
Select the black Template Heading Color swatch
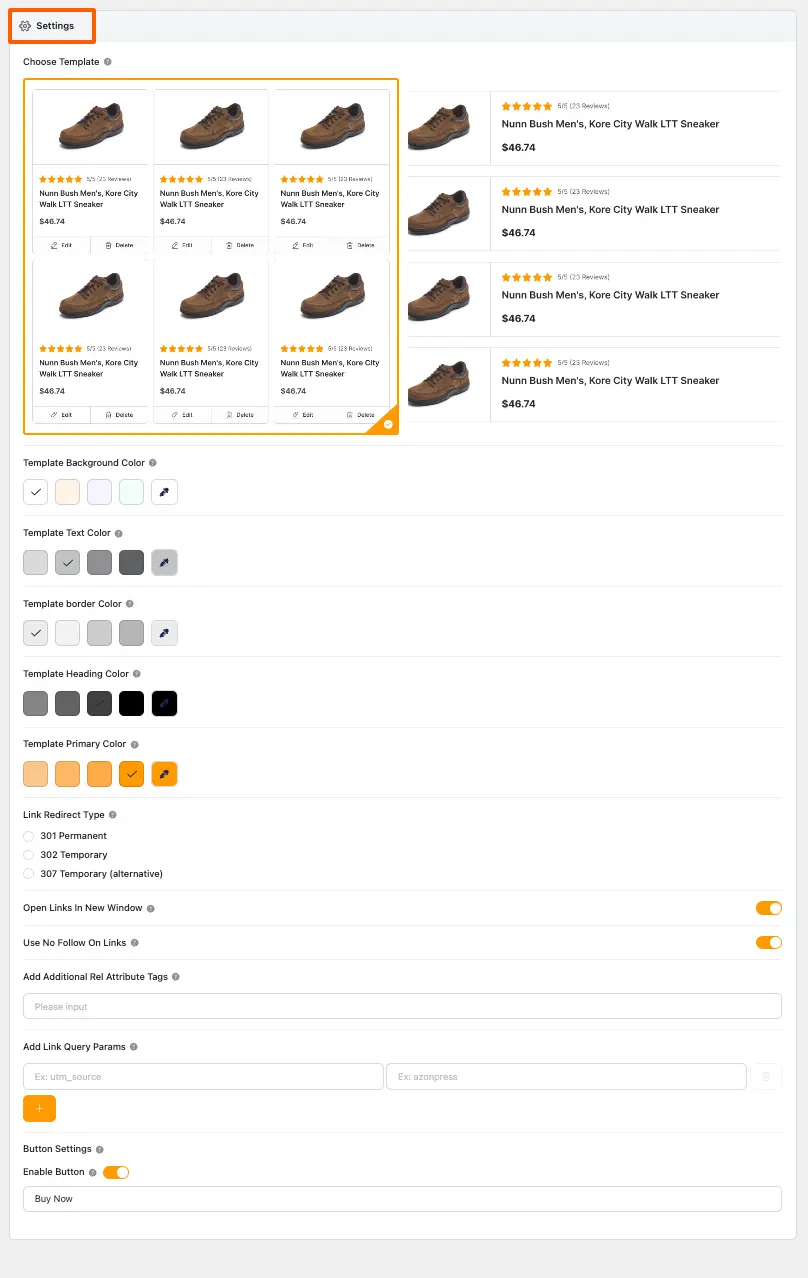pos(131,703)
